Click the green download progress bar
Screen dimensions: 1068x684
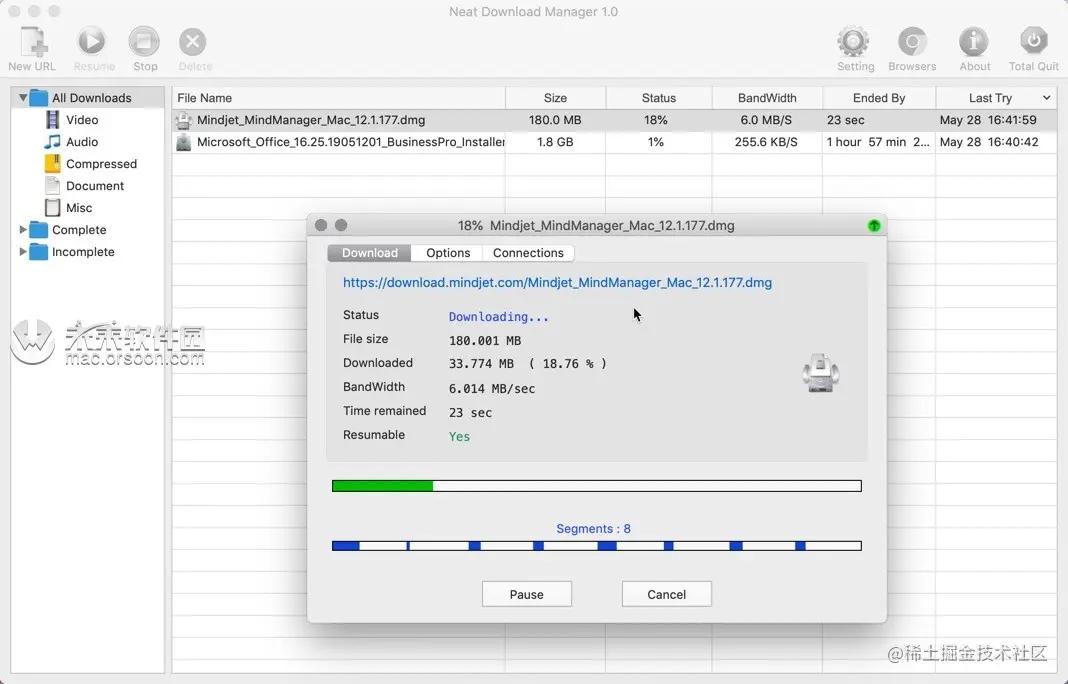(x=597, y=486)
